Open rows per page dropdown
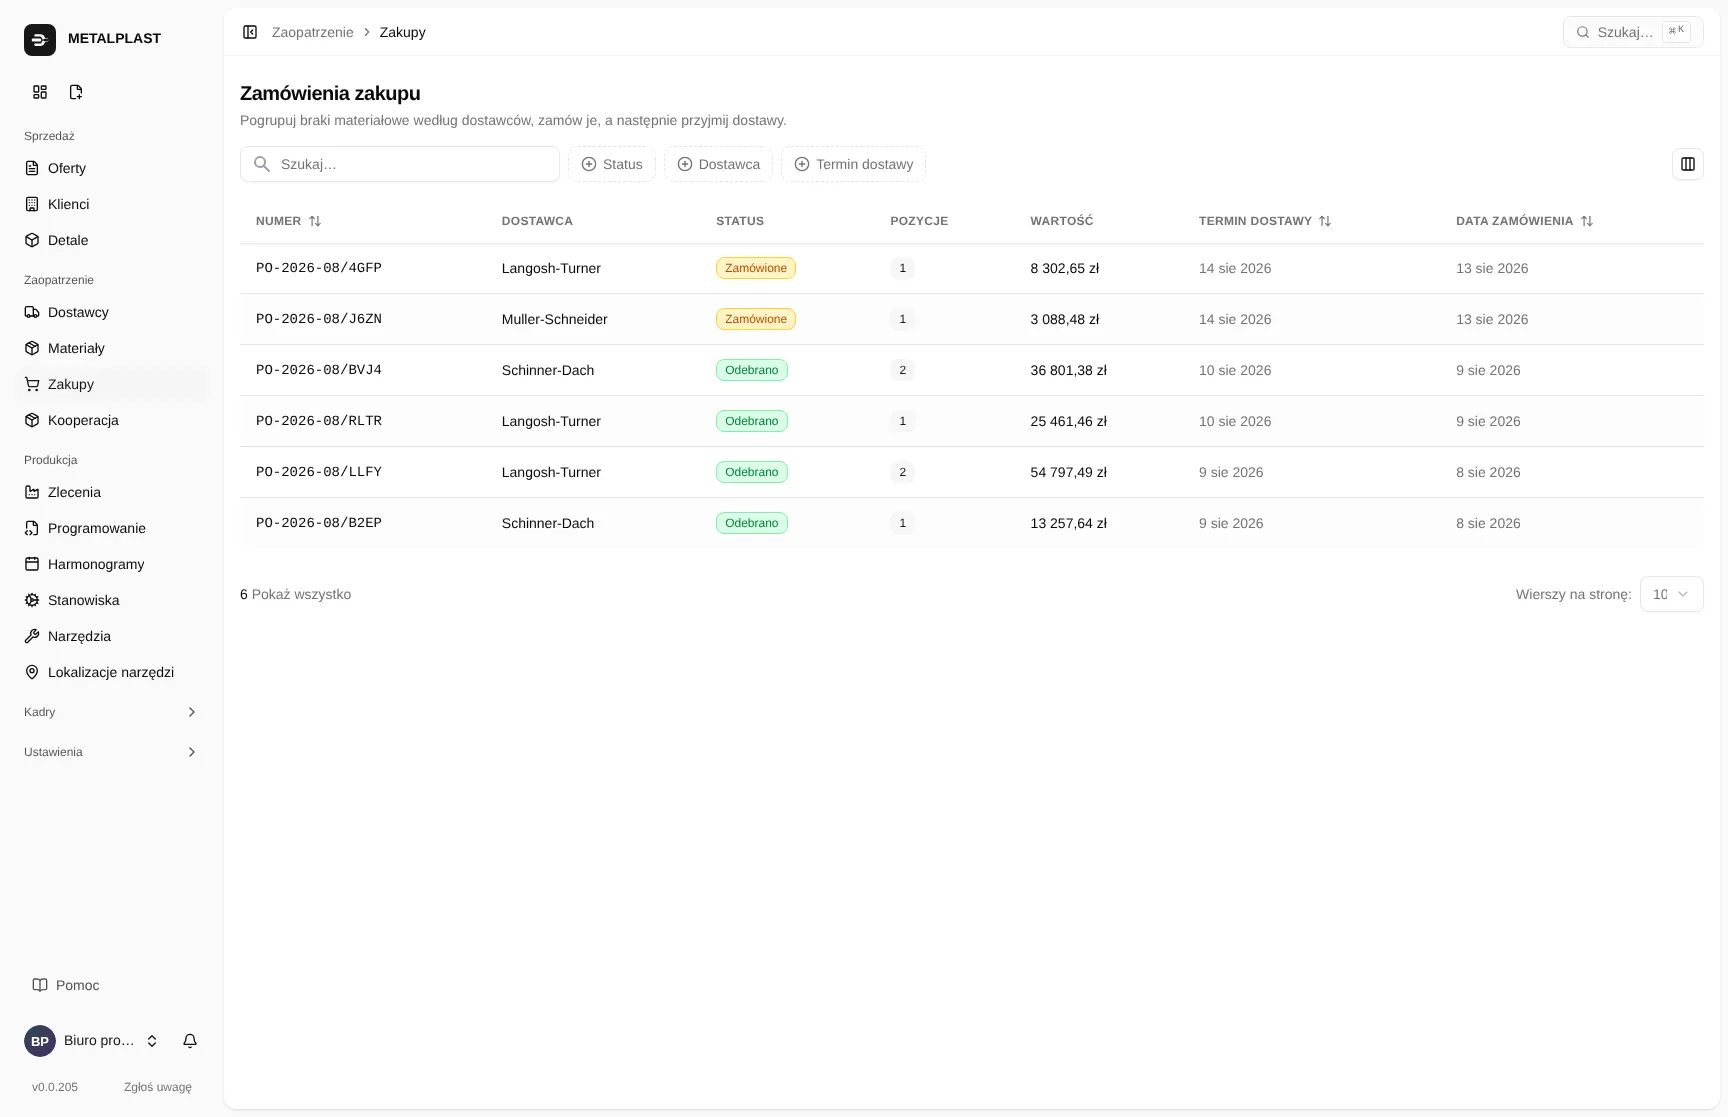This screenshot has width=1728, height=1117. 1671,594
